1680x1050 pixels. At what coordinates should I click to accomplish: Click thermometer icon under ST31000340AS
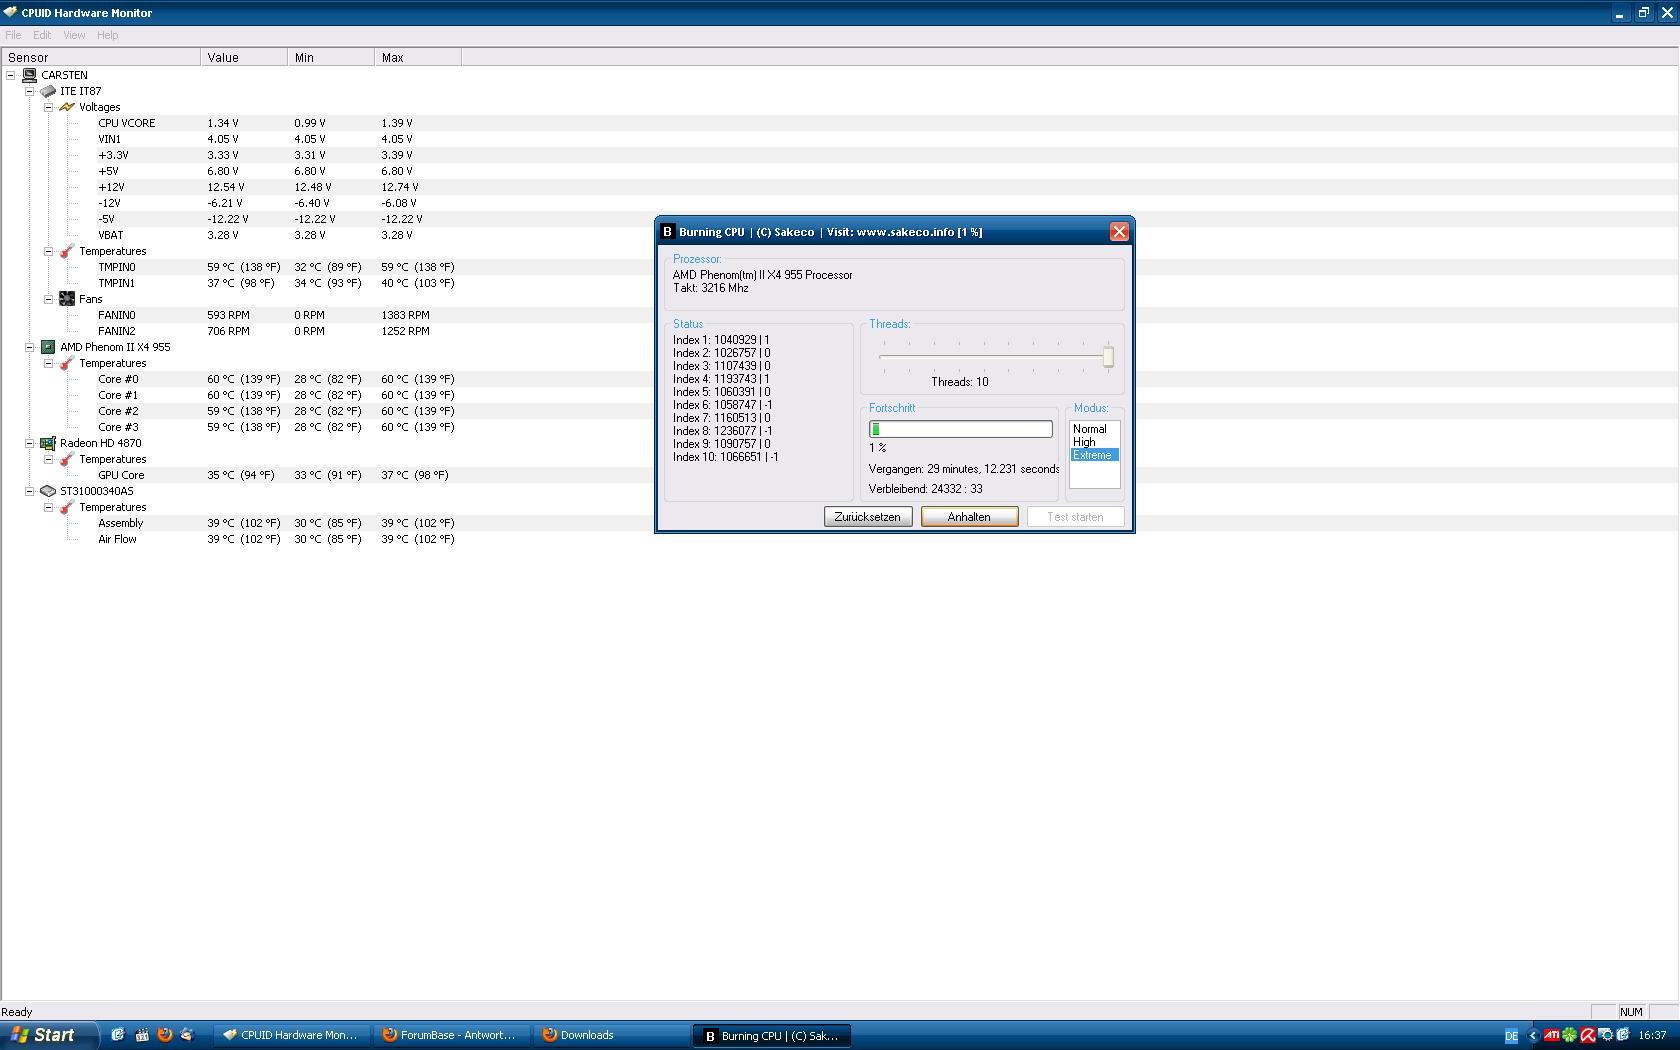(67, 507)
